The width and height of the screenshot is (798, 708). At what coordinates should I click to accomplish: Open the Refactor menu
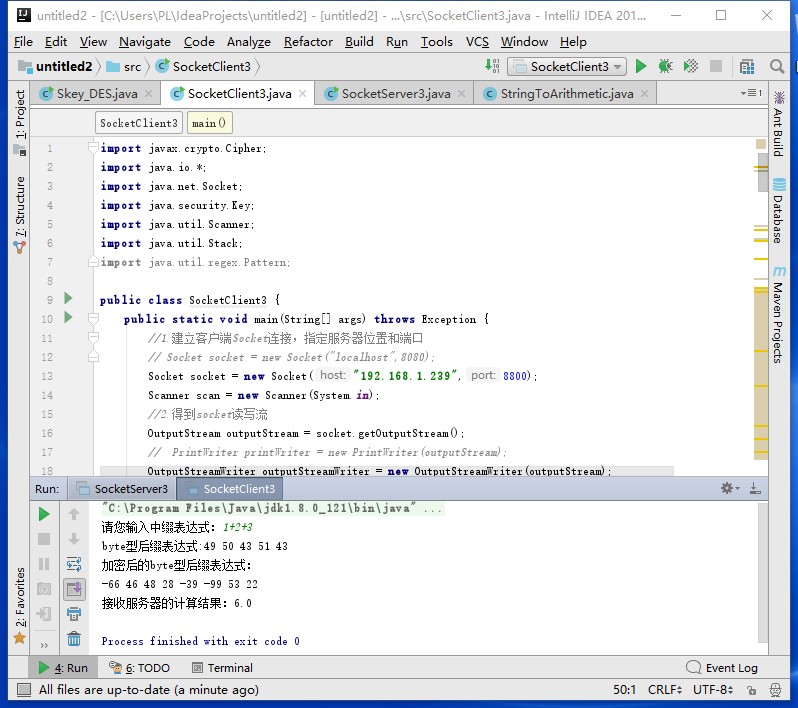(308, 42)
